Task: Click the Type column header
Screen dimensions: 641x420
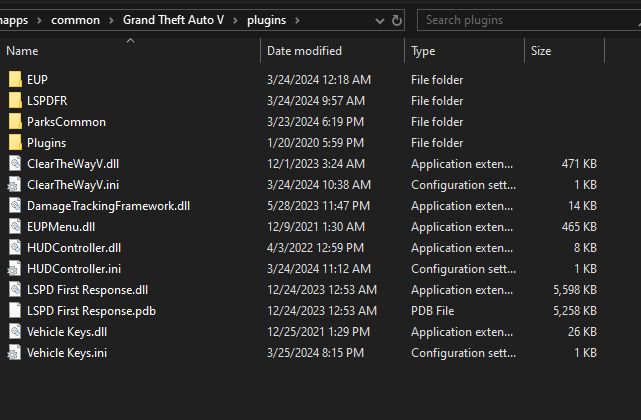Action: 423,51
